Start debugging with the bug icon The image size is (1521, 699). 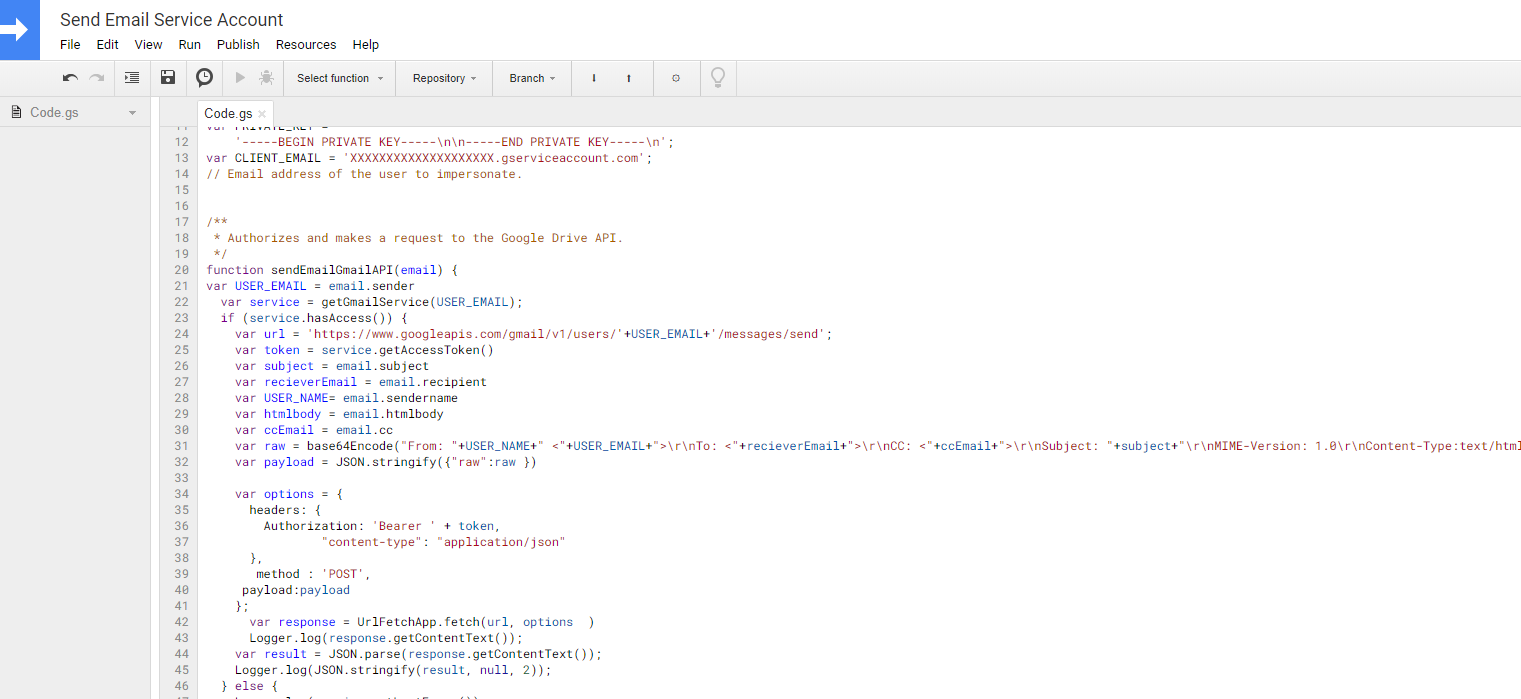pos(266,78)
